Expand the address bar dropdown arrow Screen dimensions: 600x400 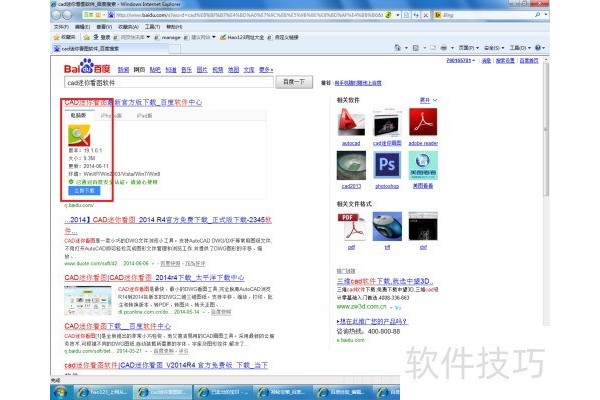coord(398,15)
